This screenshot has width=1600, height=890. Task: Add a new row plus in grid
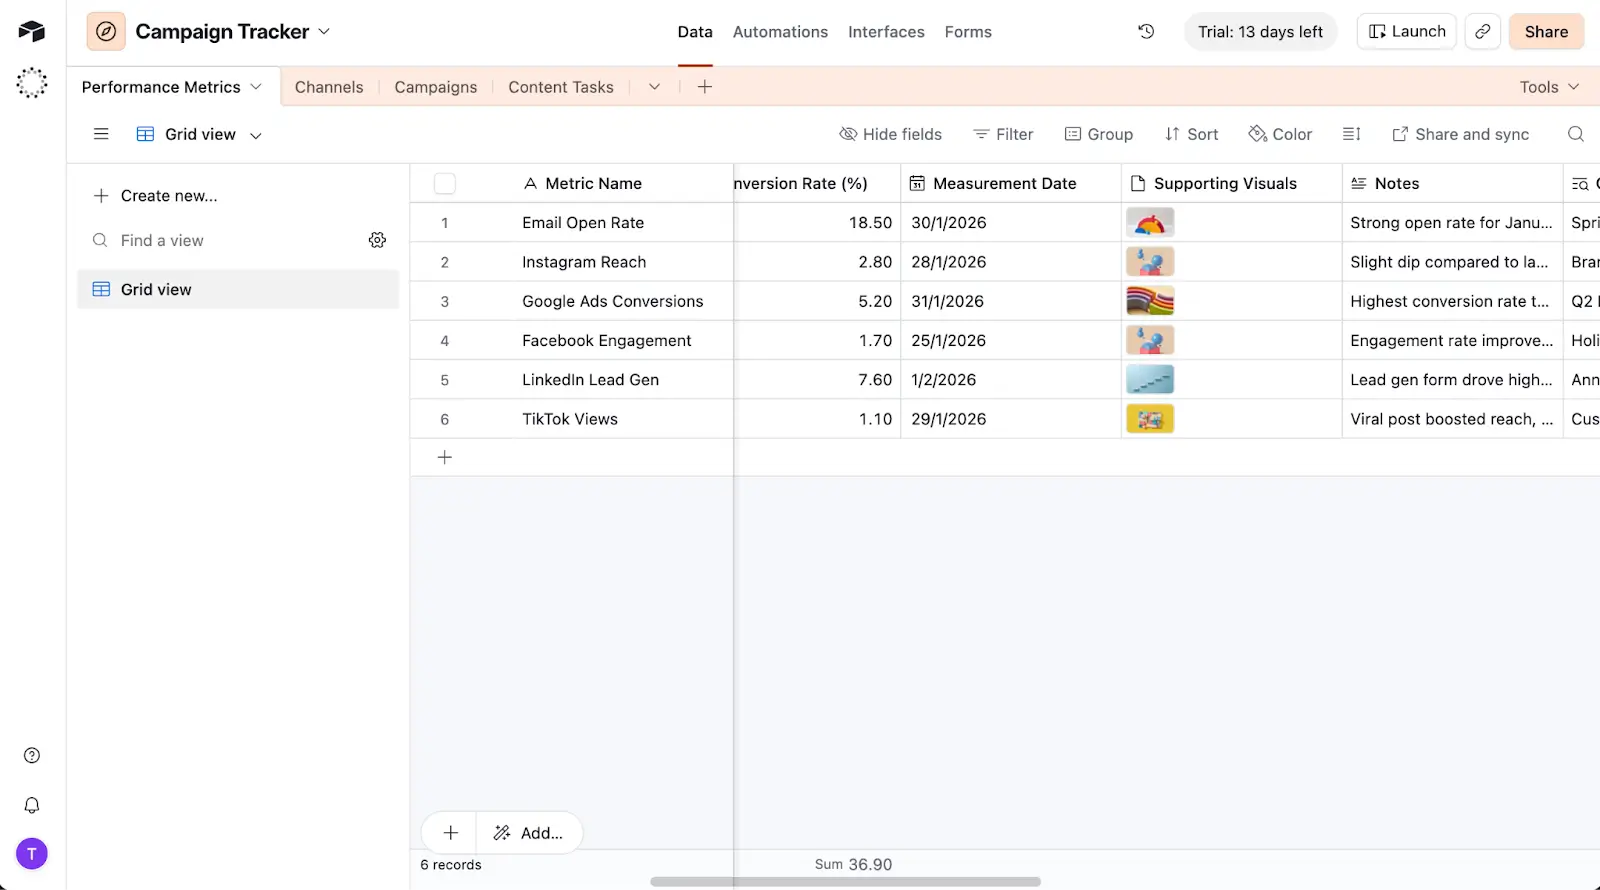[445, 457]
